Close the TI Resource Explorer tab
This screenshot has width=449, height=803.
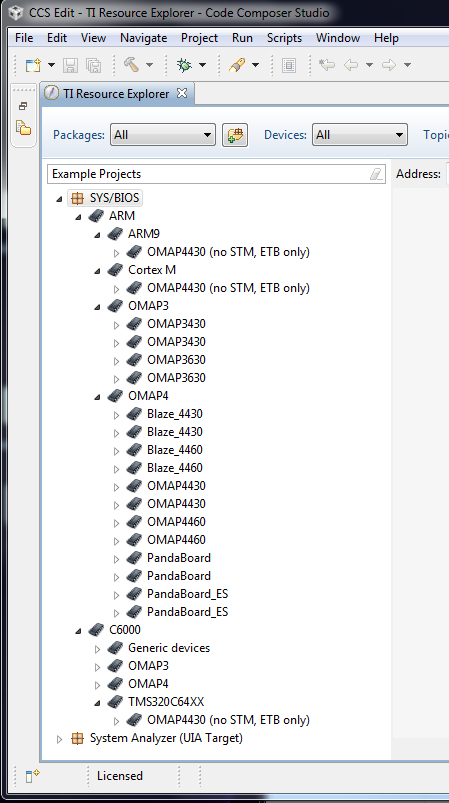click(182, 93)
